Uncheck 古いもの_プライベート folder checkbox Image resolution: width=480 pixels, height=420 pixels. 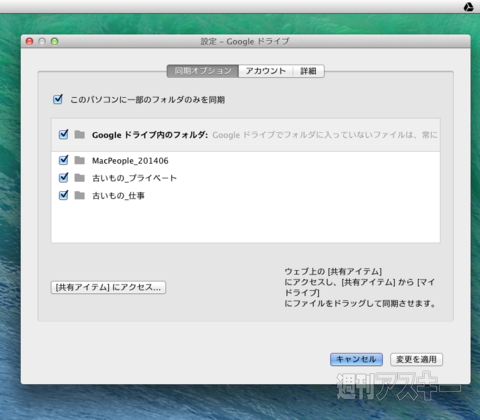63,177
